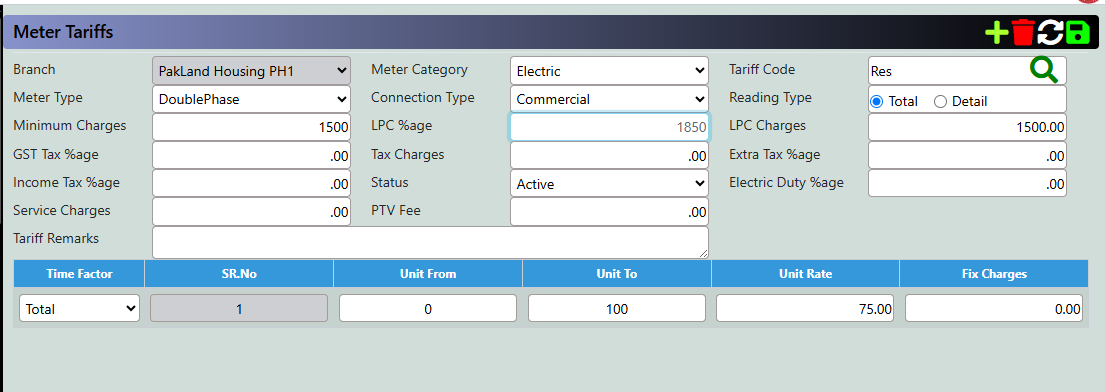
Task: Click the Reading Type label
Action: point(770,97)
